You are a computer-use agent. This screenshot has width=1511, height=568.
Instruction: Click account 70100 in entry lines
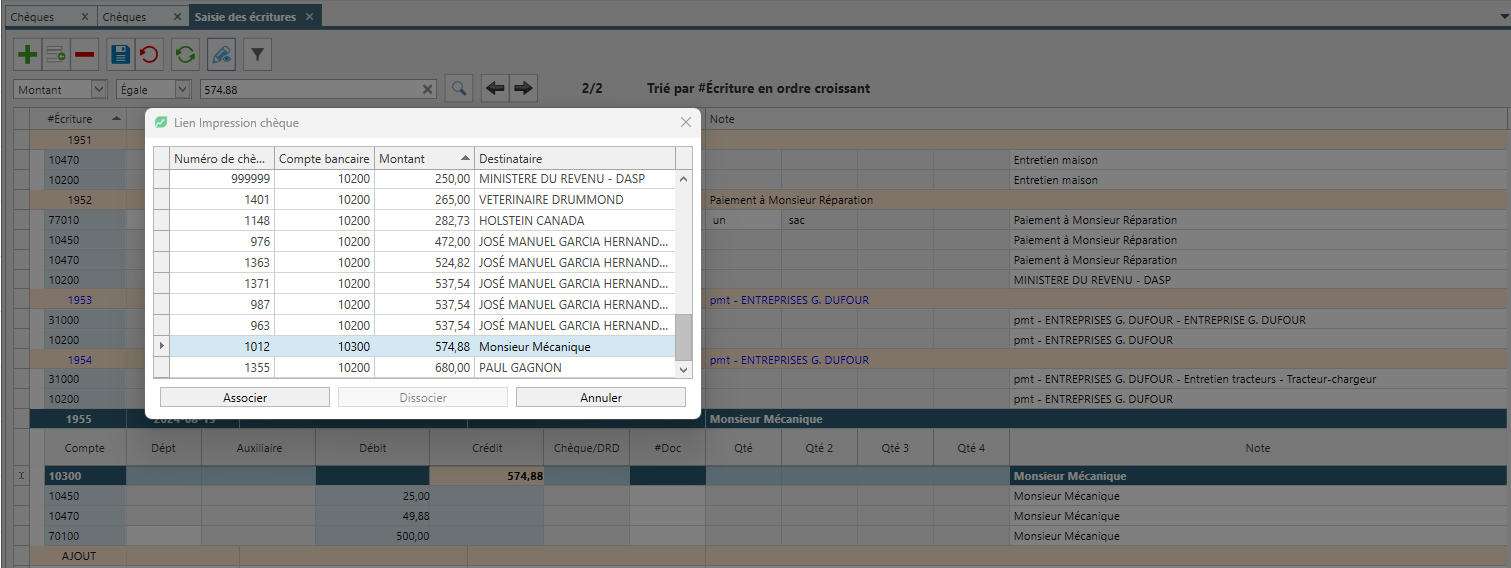pos(86,536)
